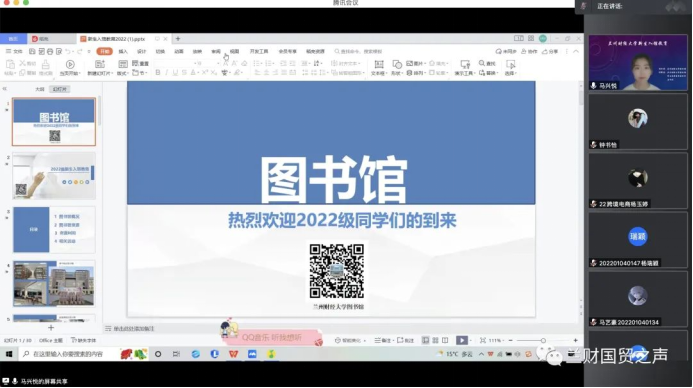Click the WPS icon in the Windows taskbar

coord(233,354)
